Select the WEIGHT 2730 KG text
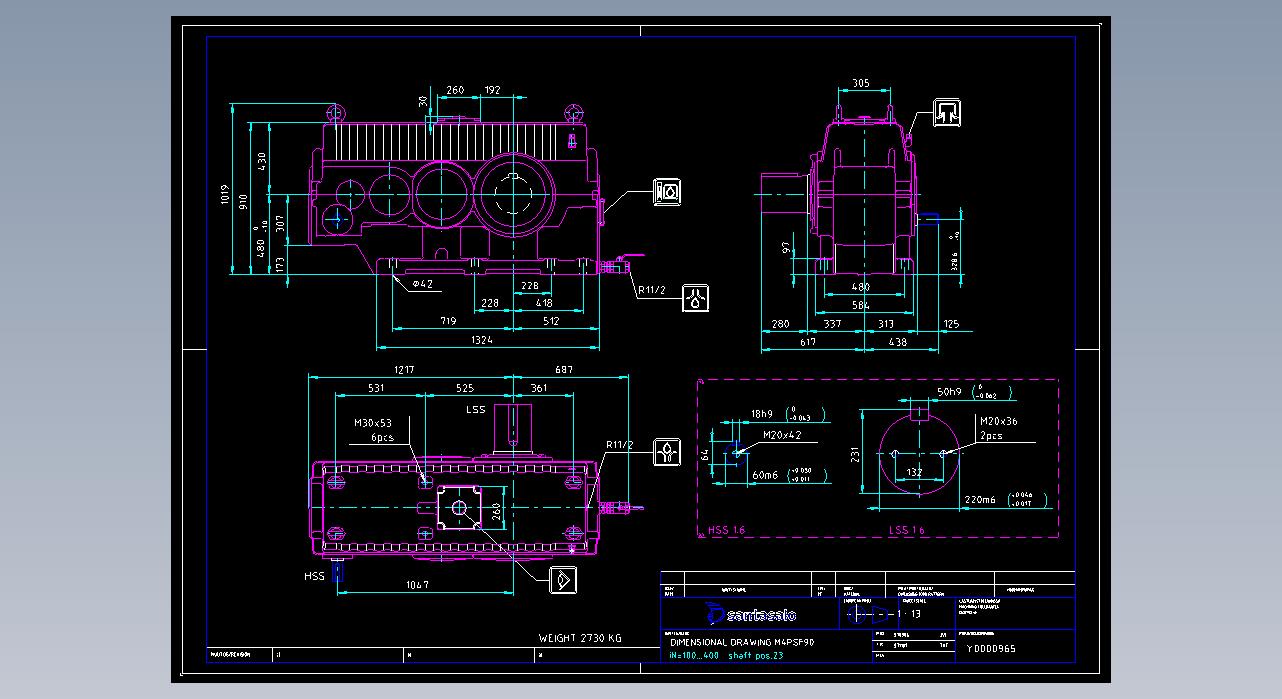The height and width of the screenshot is (699, 1282). (580, 638)
